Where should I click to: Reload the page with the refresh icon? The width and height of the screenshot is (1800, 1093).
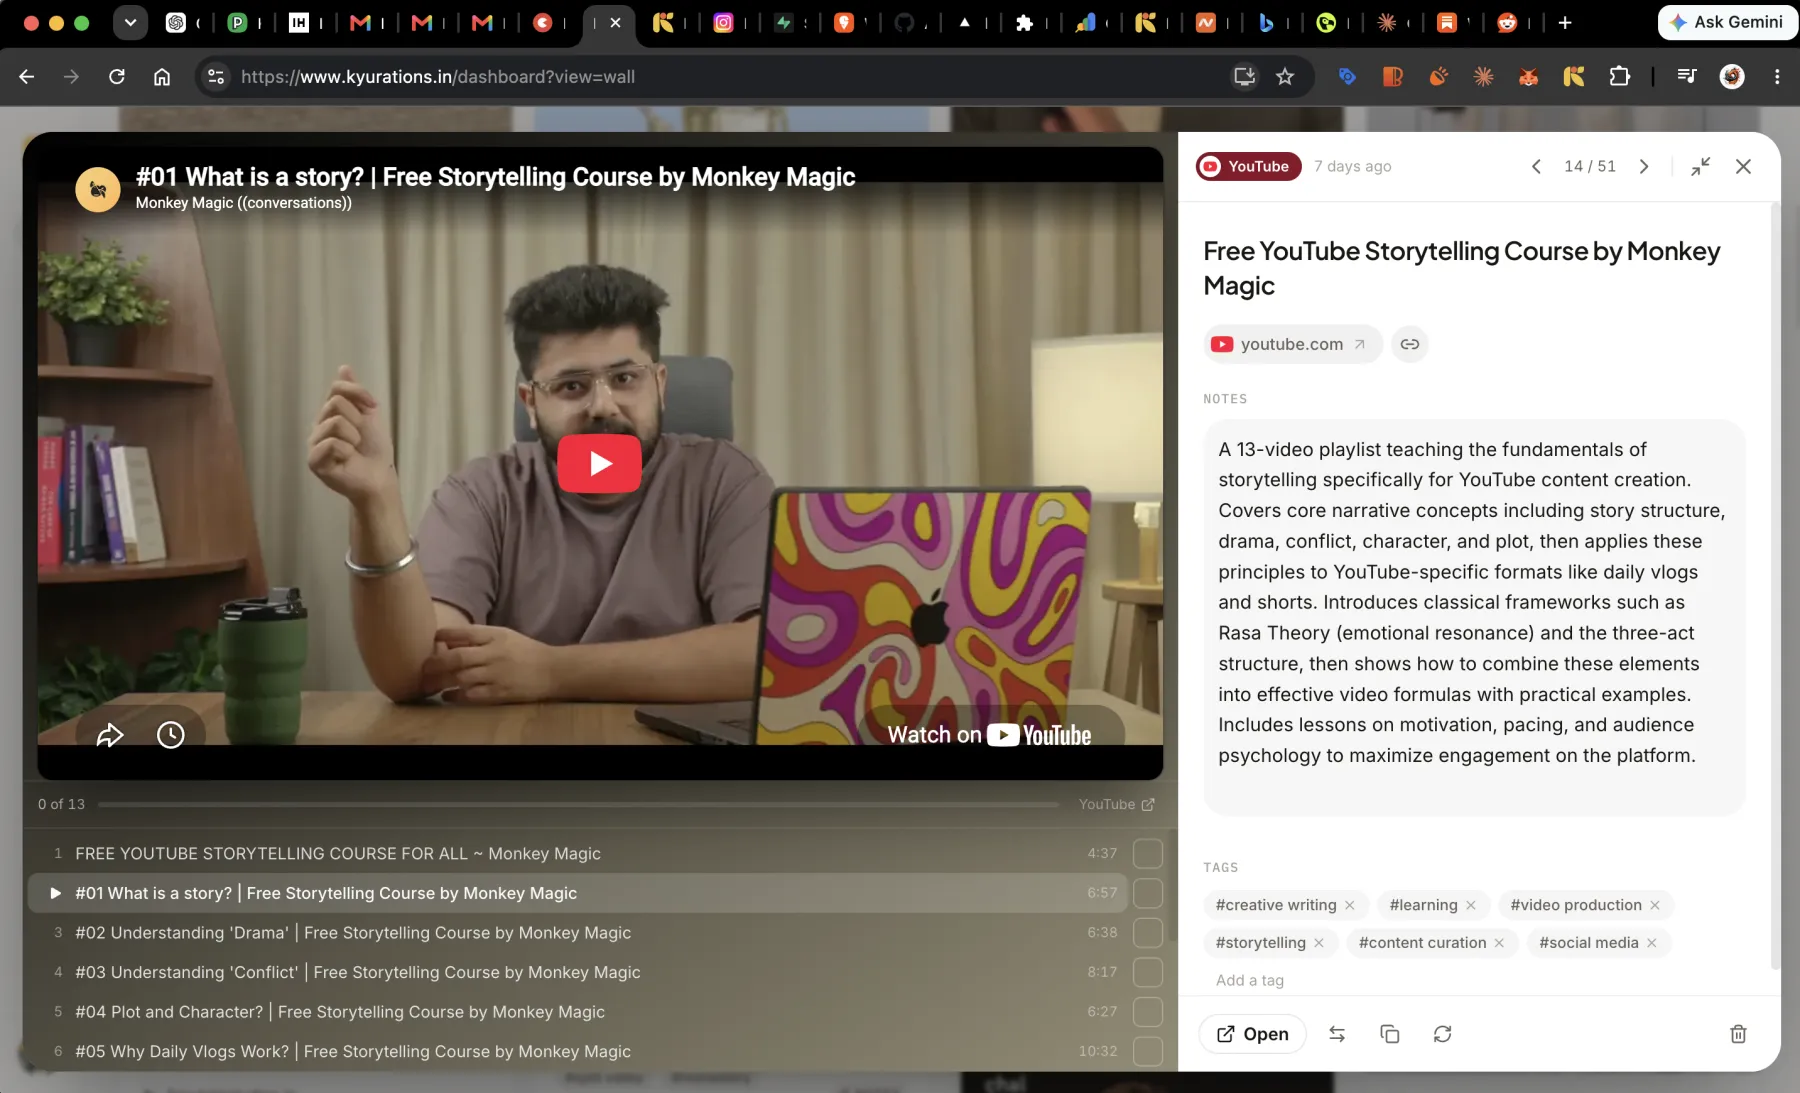click(117, 76)
